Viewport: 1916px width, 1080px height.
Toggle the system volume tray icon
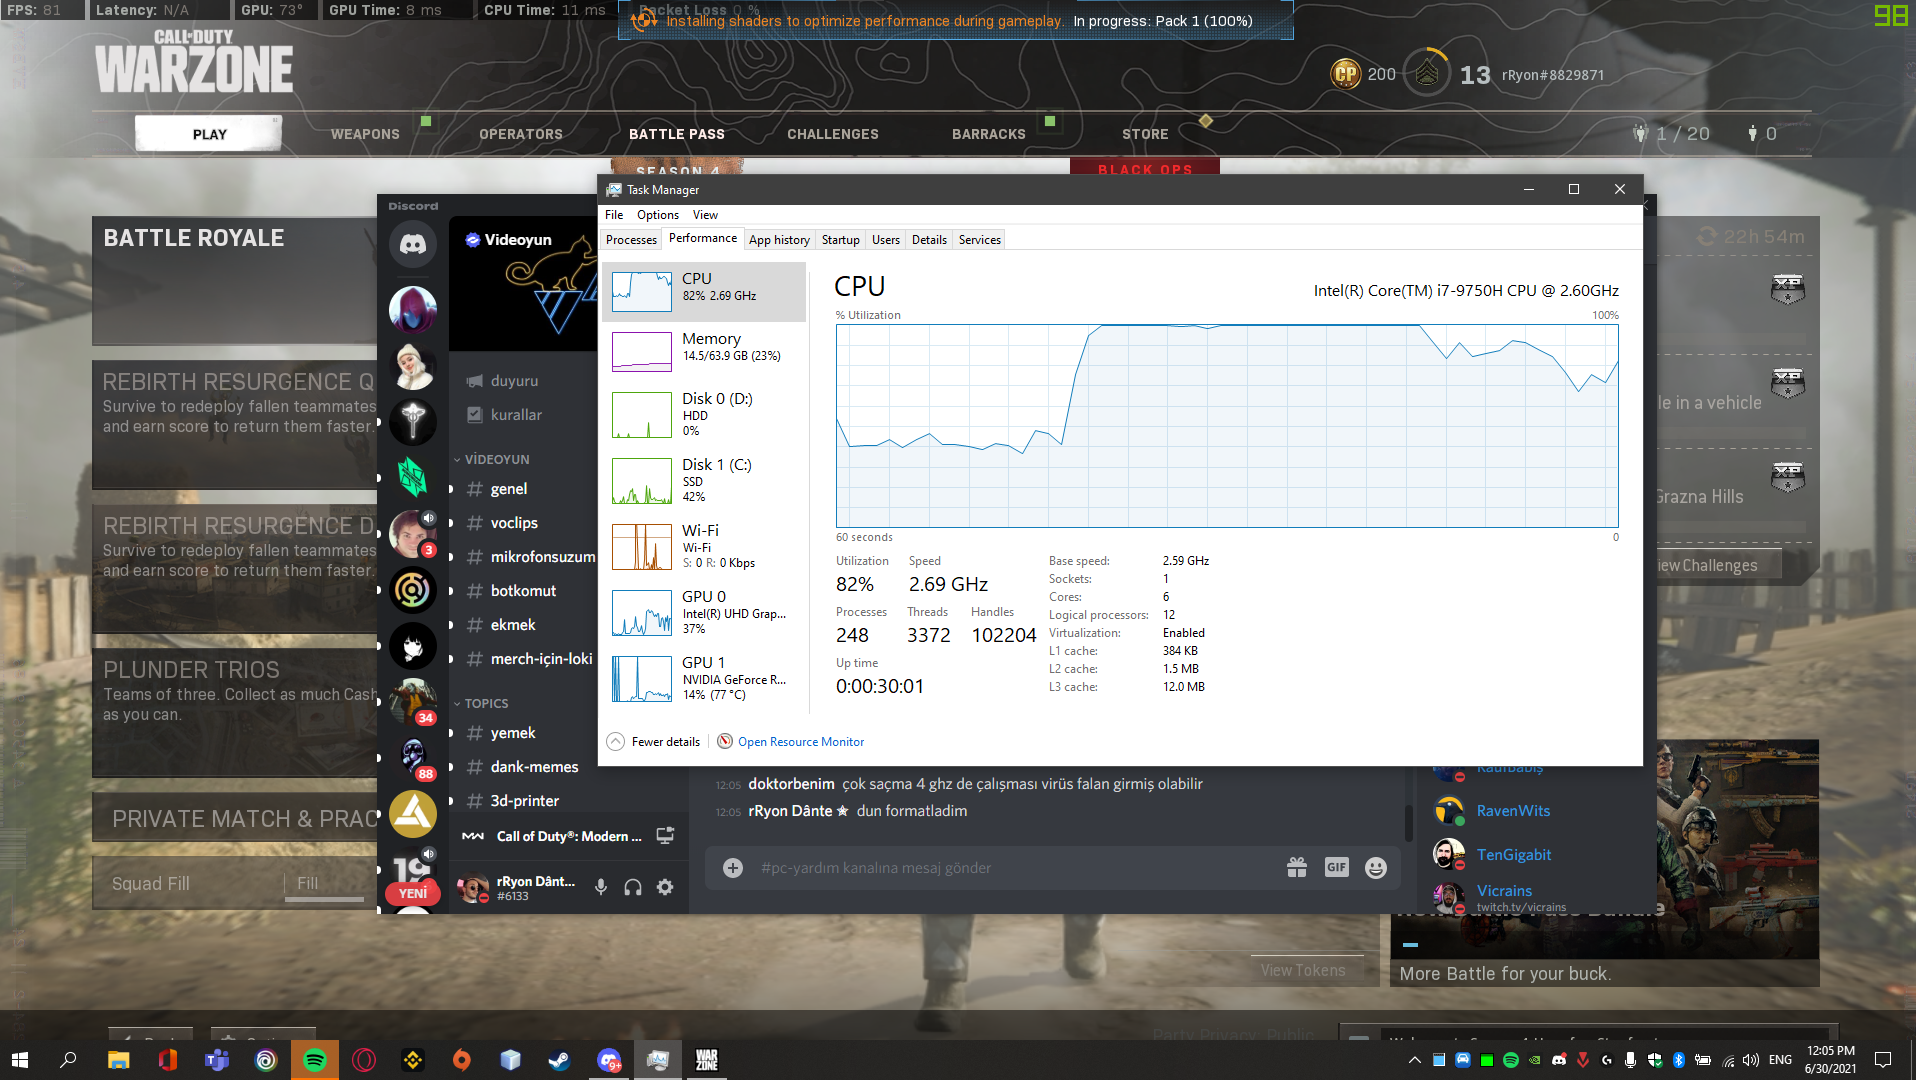pyautogui.click(x=1751, y=1060)
